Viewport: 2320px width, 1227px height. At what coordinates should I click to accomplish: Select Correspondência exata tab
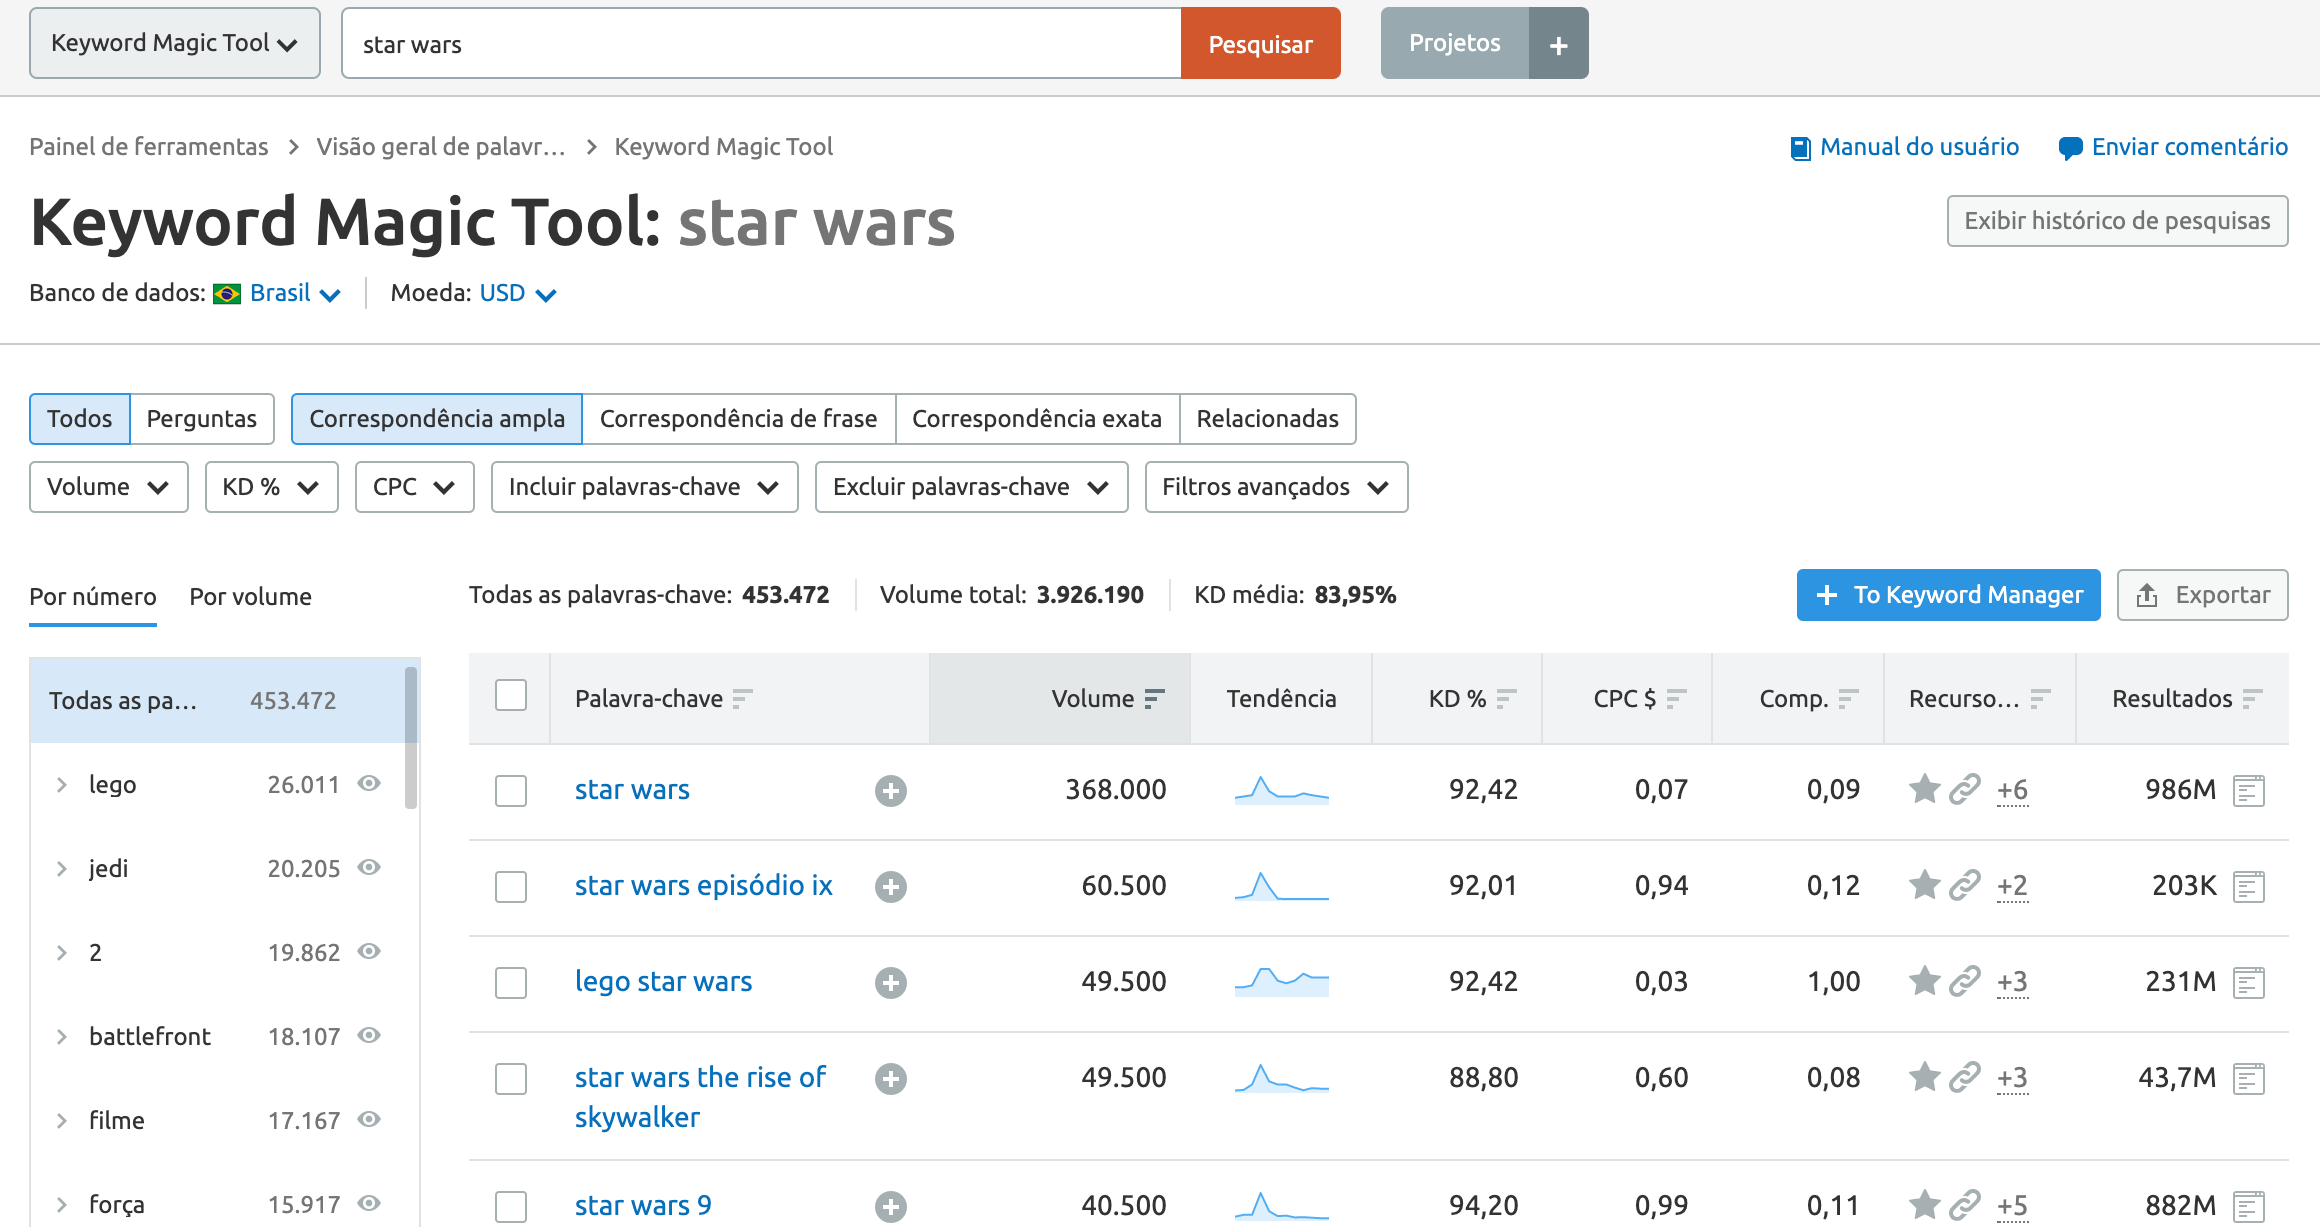pyautogui.click(x=1037, y=419)
